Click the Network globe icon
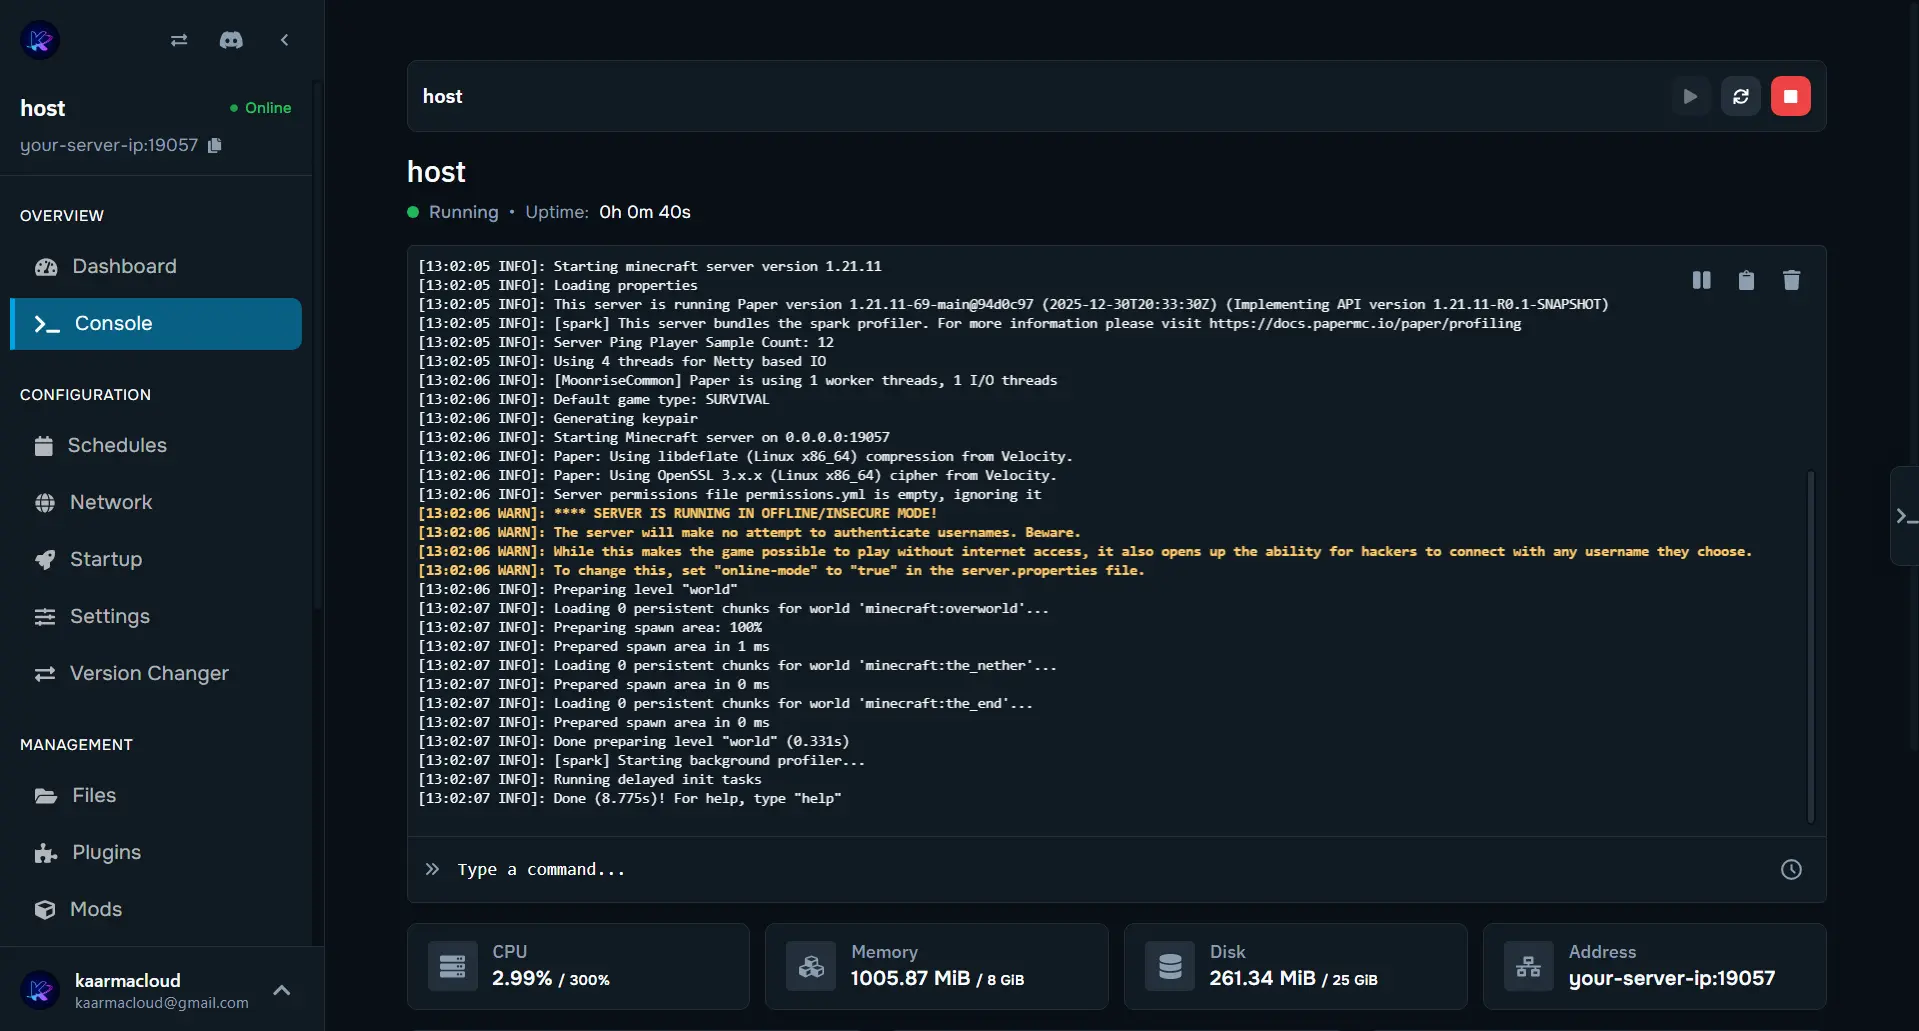The image size is (1919, 1031). coord(45,503)
